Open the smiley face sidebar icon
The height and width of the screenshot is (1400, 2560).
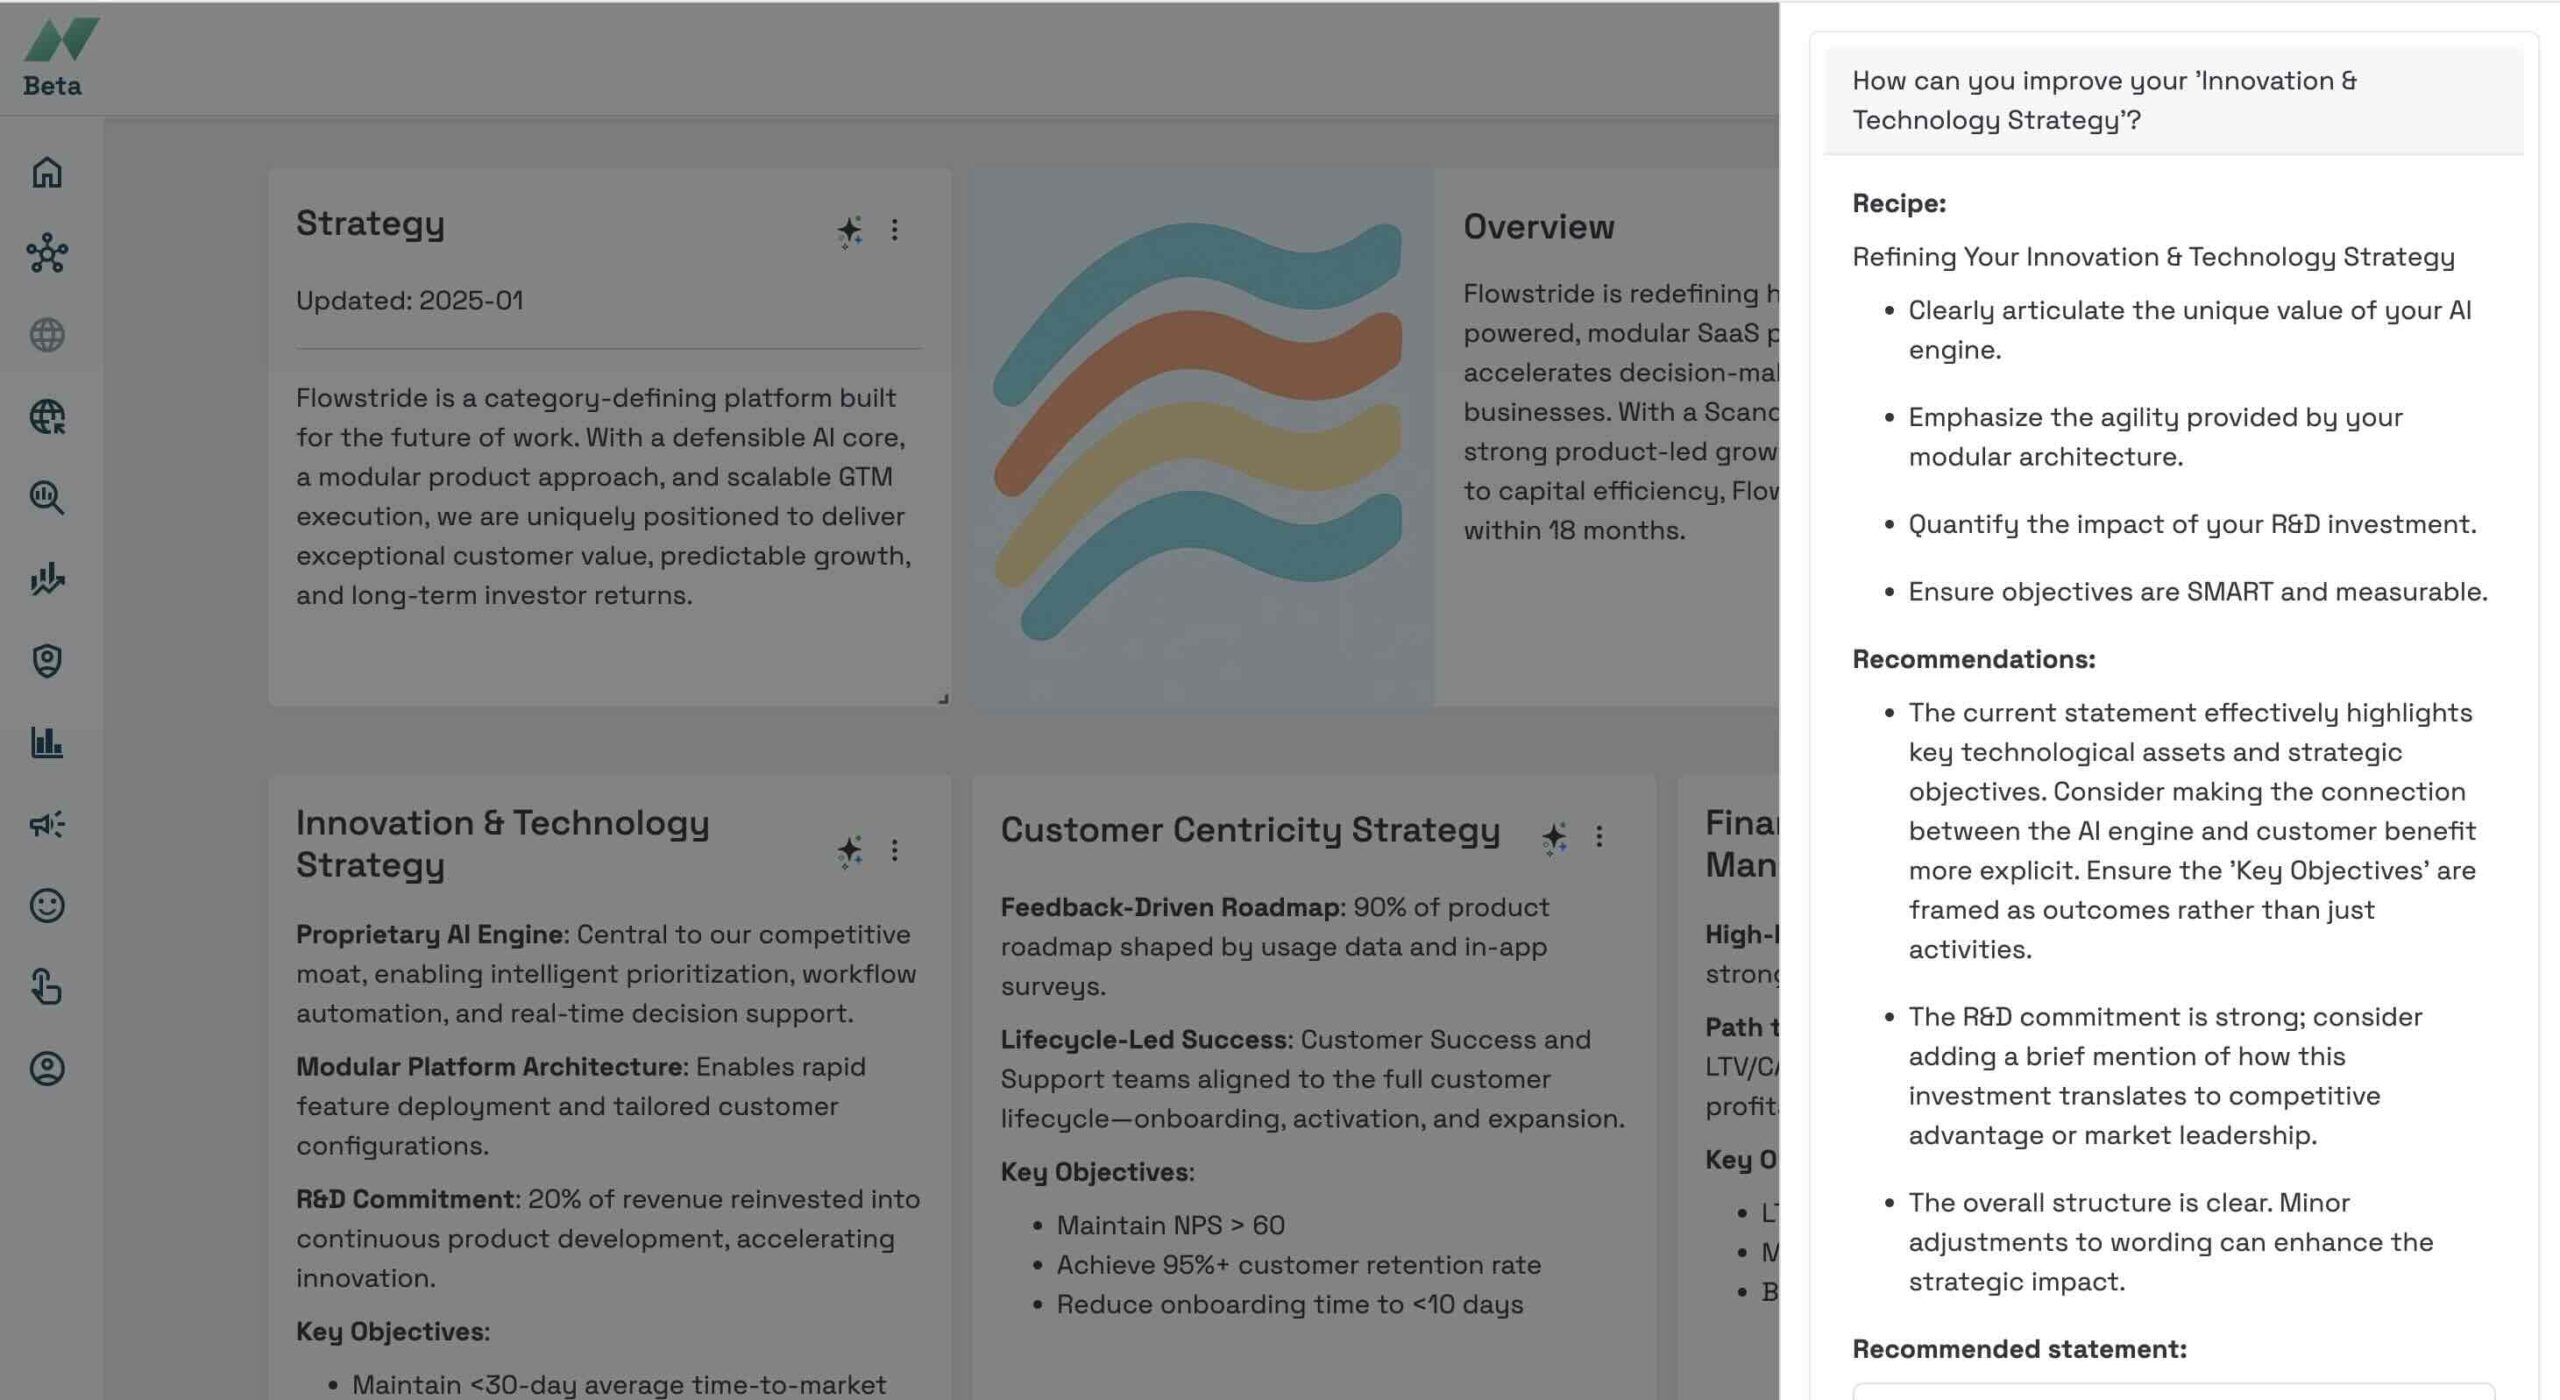click(x=47, y=905)
